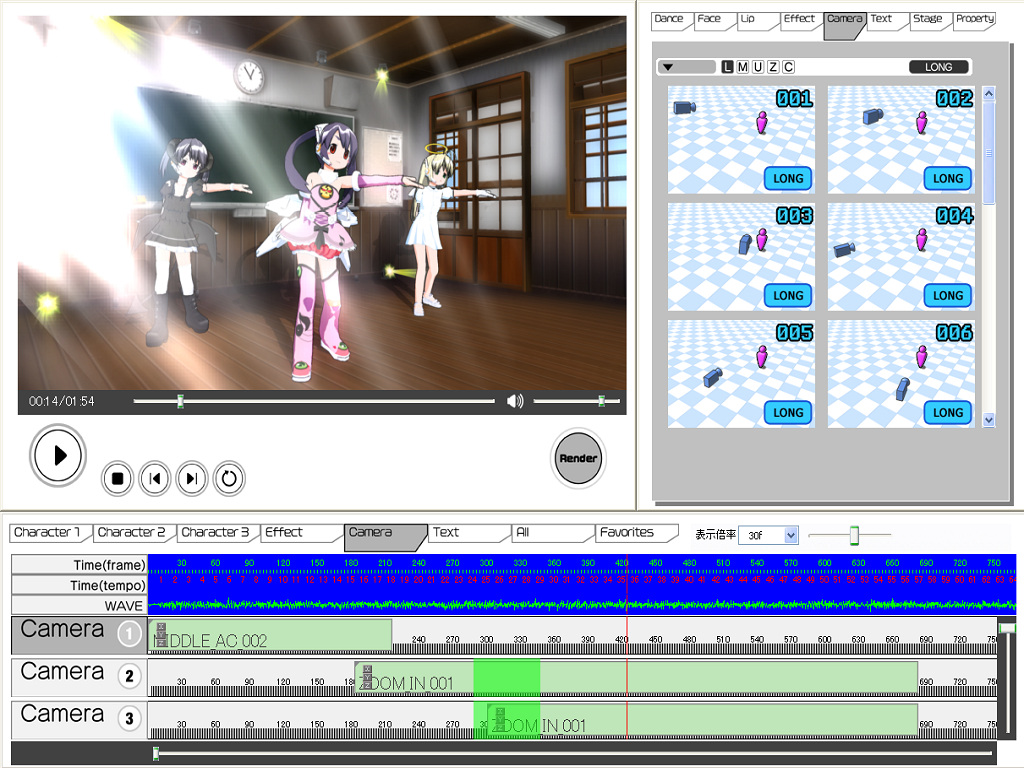Toggle the M camera filter

tap(742, 67)
